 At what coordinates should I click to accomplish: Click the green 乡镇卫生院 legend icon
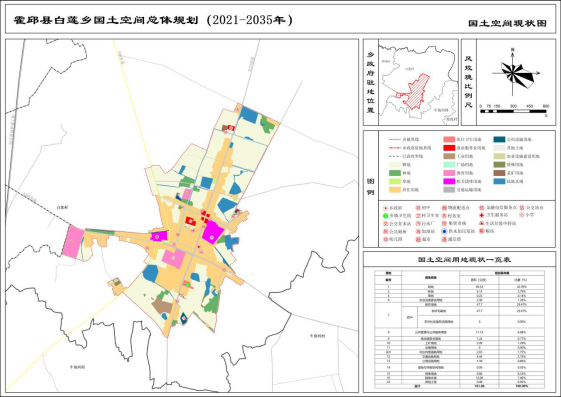click(385, 216)
